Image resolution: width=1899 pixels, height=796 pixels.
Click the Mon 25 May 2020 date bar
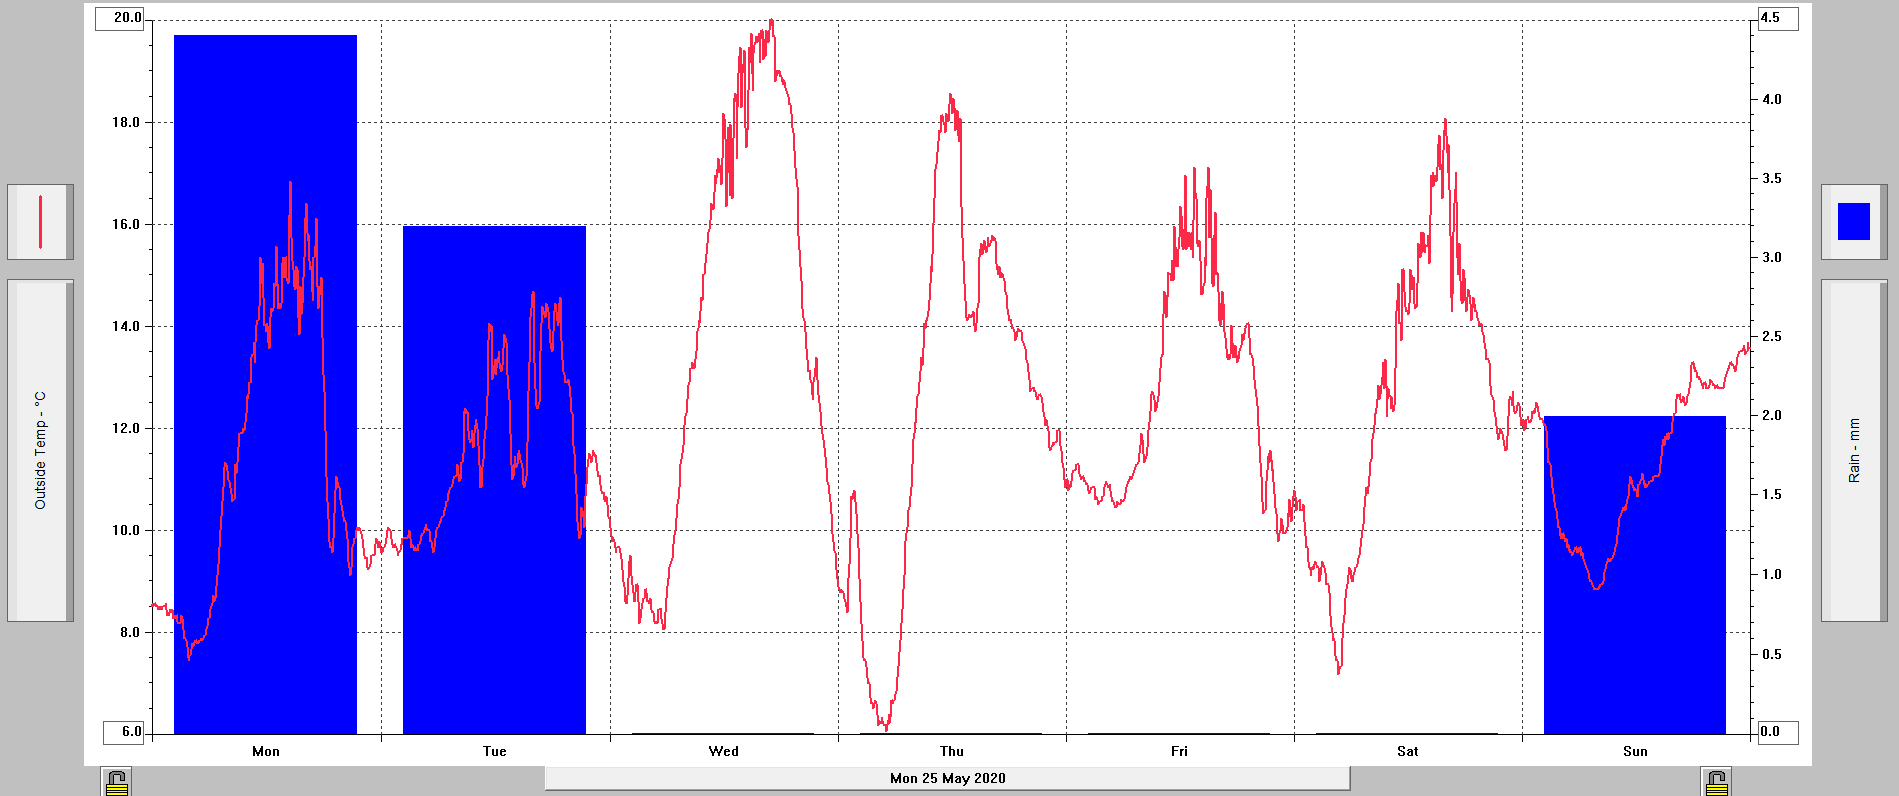947,778
